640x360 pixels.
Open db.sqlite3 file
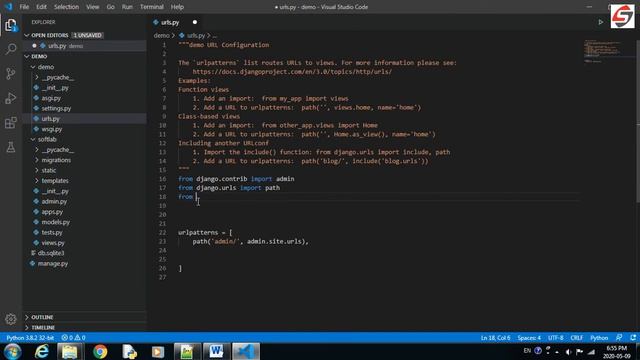84,253
